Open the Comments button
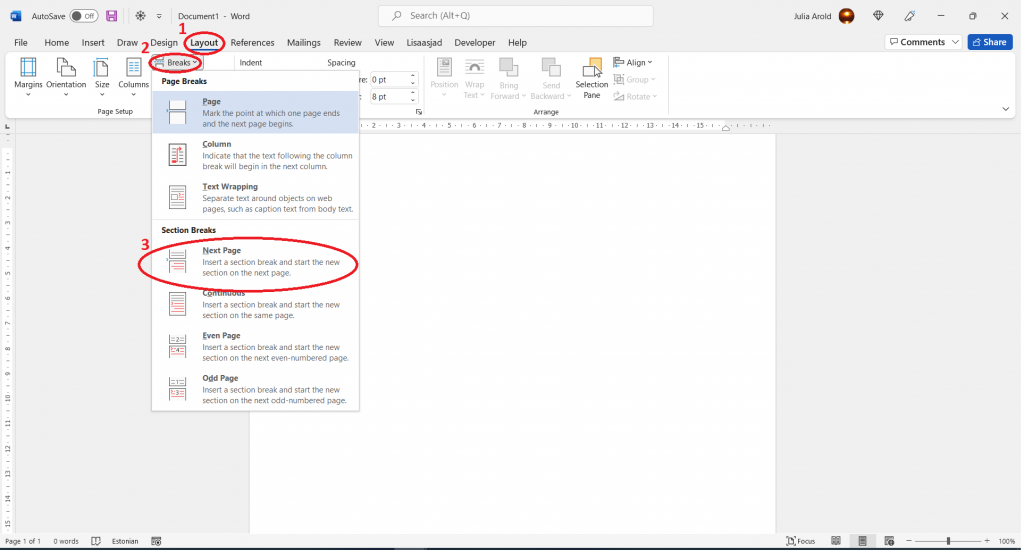1024x550 pixels. coord(923,42)
